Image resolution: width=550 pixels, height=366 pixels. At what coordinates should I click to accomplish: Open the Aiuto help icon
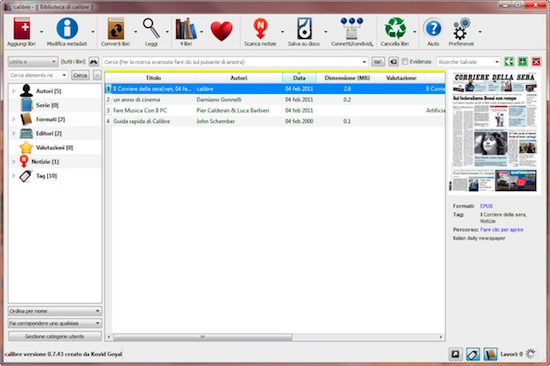433,28
